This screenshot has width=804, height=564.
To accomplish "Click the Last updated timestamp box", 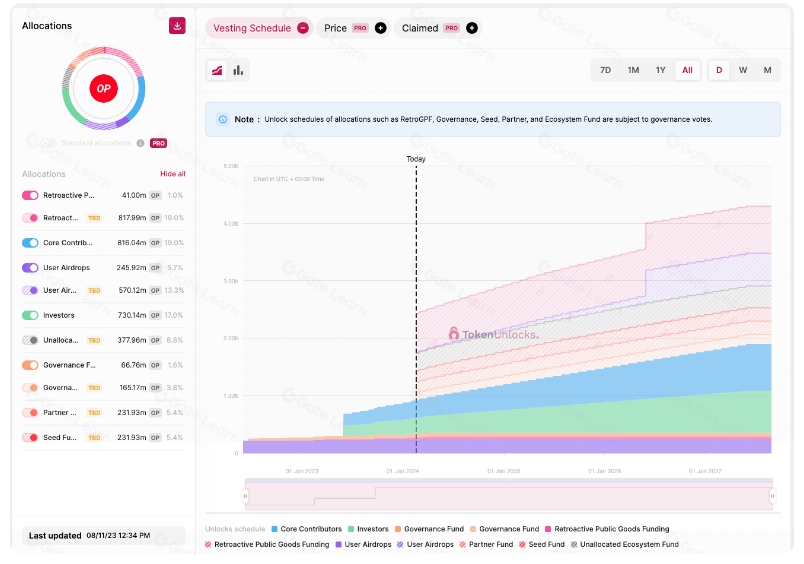I will coord(104,535).
